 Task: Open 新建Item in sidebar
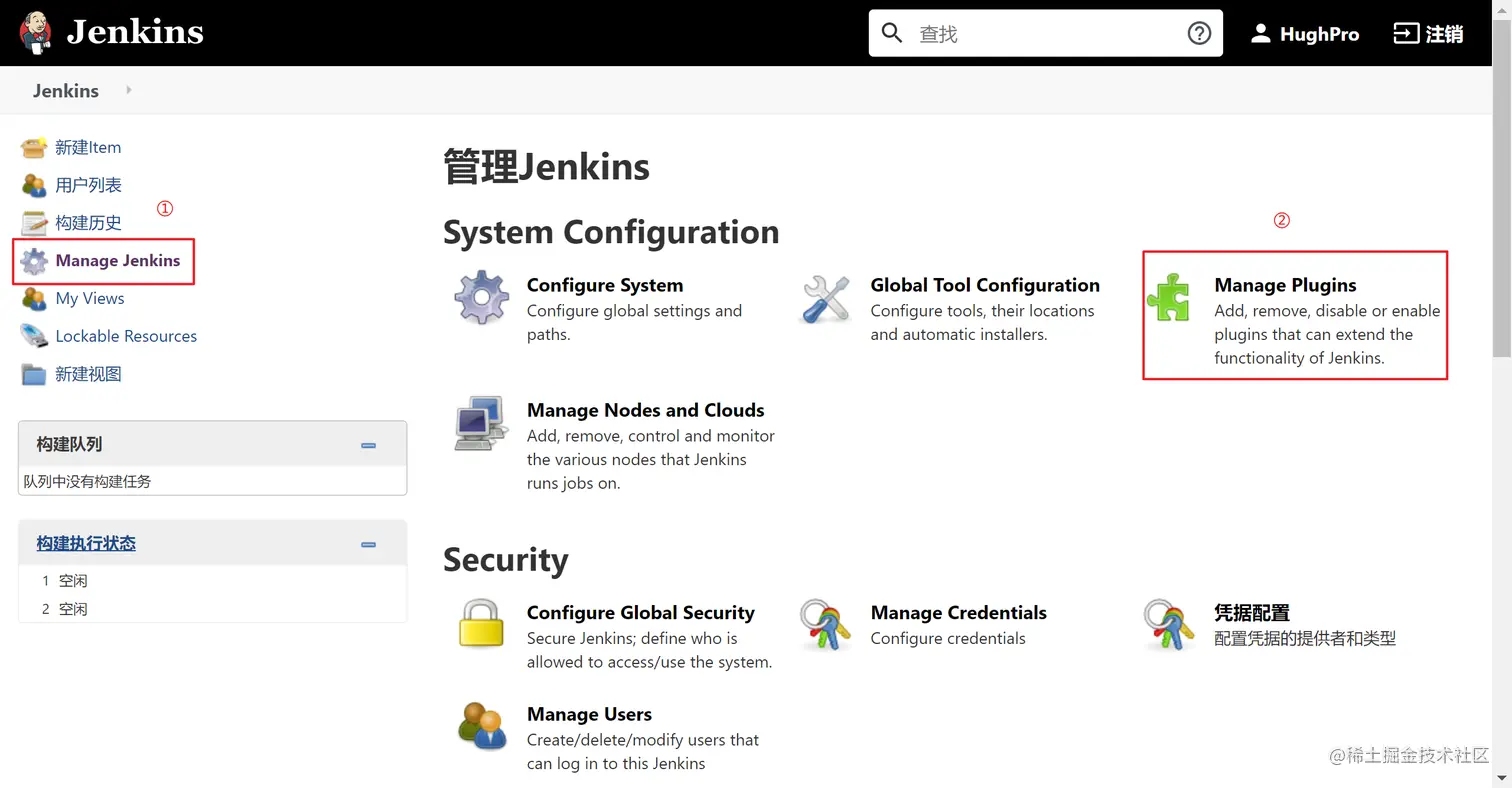click(x=88, y=147)
